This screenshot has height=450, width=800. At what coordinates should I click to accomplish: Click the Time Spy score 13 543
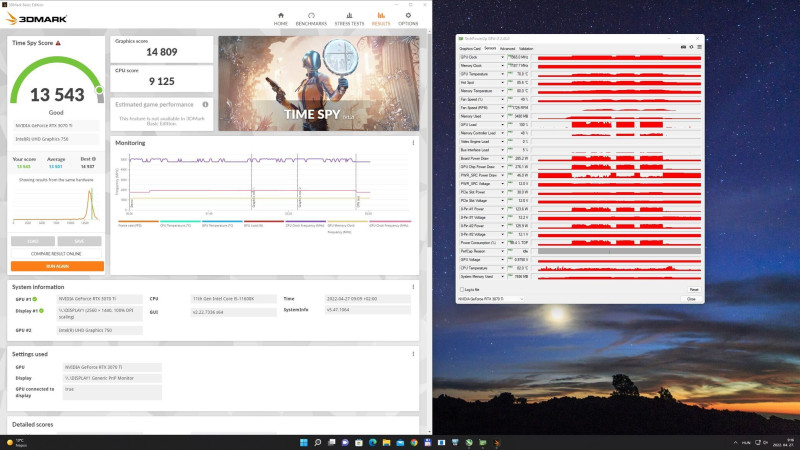(x=57, y=95)
